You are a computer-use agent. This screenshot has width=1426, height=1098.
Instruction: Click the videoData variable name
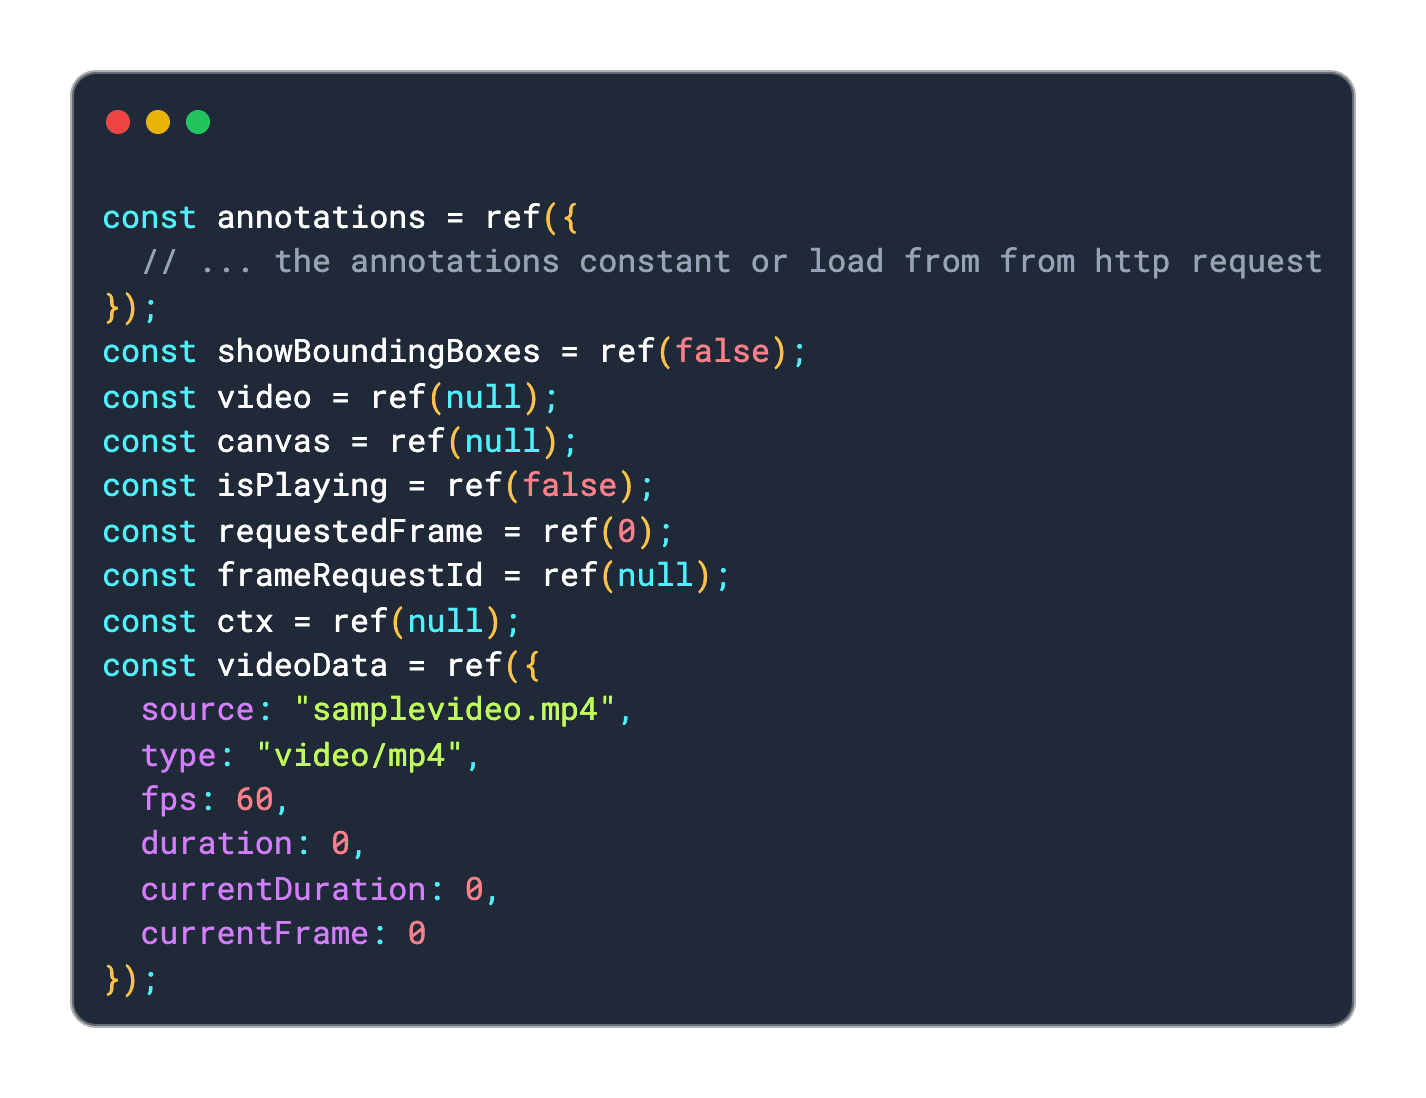pyautogui.click(x=303, y=665)
